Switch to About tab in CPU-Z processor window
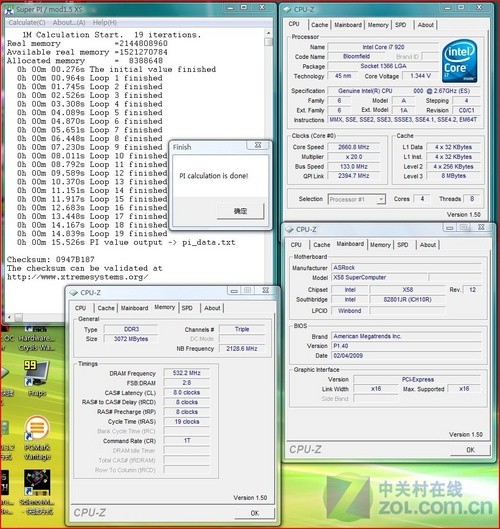This screenshot has height=529, width=500. pos(425,25)
